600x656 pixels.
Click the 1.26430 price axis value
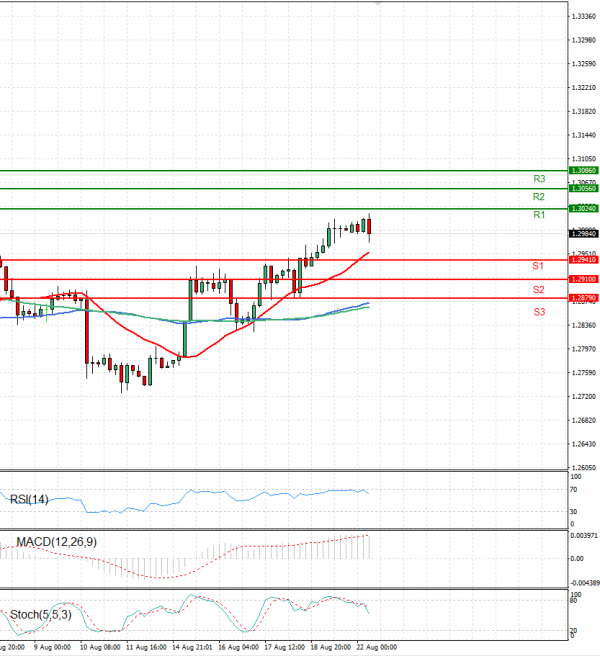pos(584,444)
